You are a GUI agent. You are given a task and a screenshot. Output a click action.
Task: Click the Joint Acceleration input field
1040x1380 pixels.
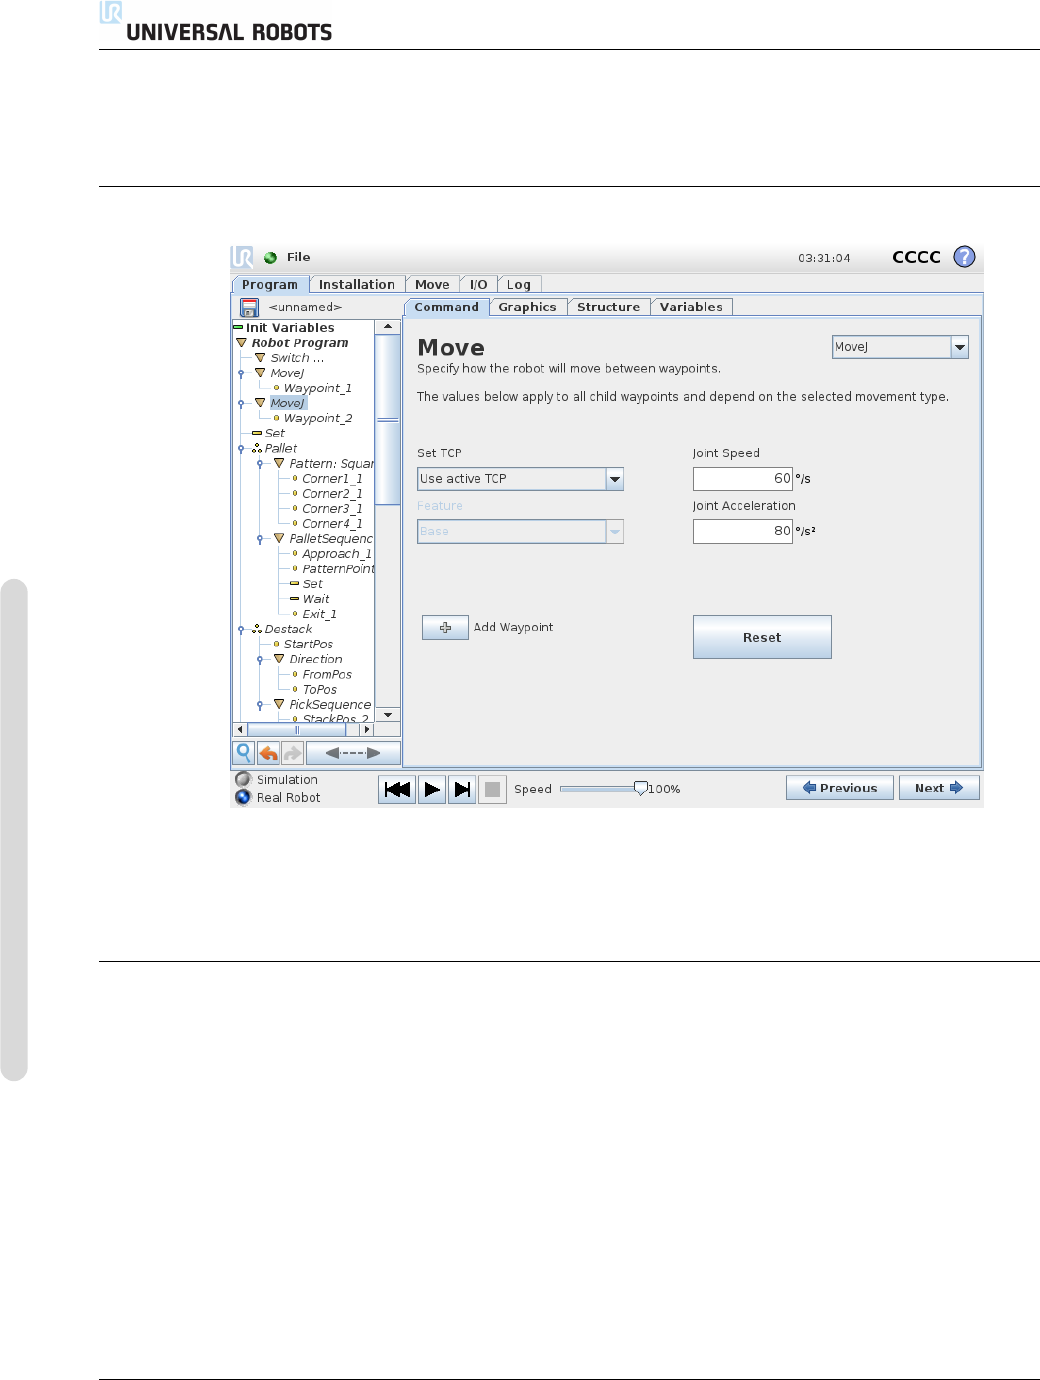pyautogui.click(x=743, y=532)
